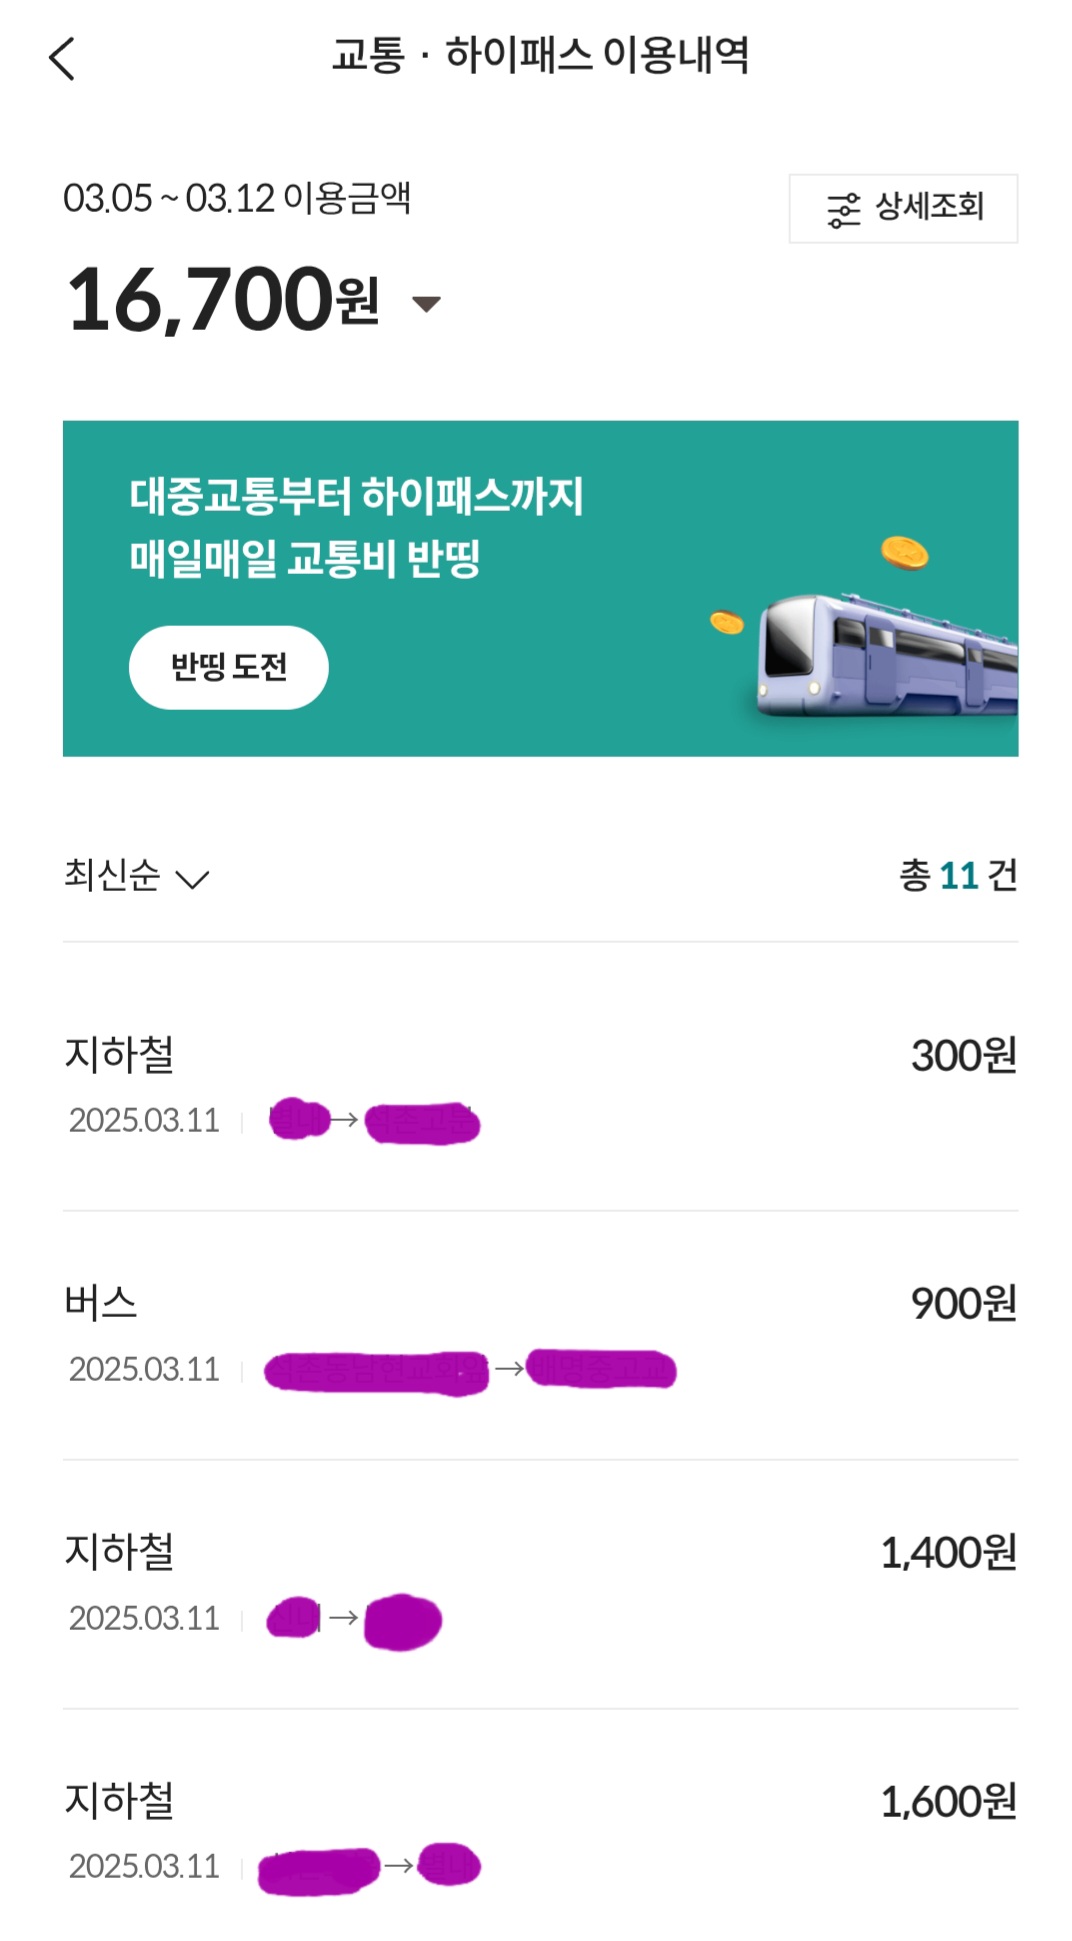This screenshot has width=1072, height=1941.
Task: Click the 교통 · 하이패스 이용내역 page title
Action: tap(540, 55)
